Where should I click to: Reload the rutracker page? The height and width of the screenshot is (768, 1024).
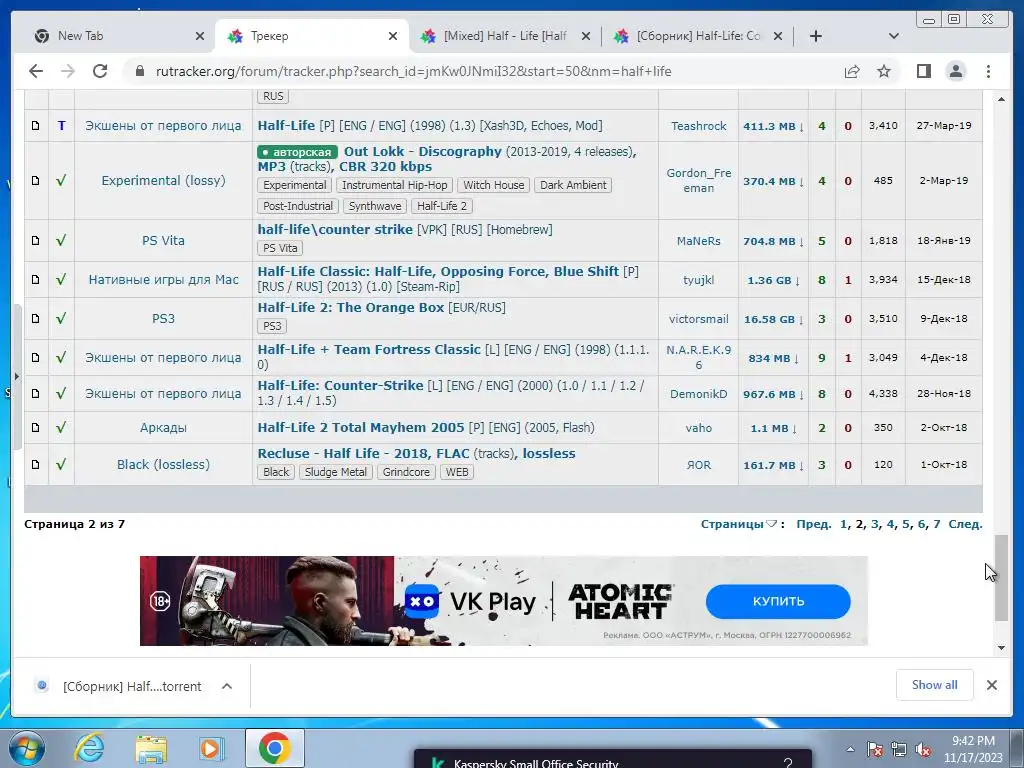(x=100, y=71)
